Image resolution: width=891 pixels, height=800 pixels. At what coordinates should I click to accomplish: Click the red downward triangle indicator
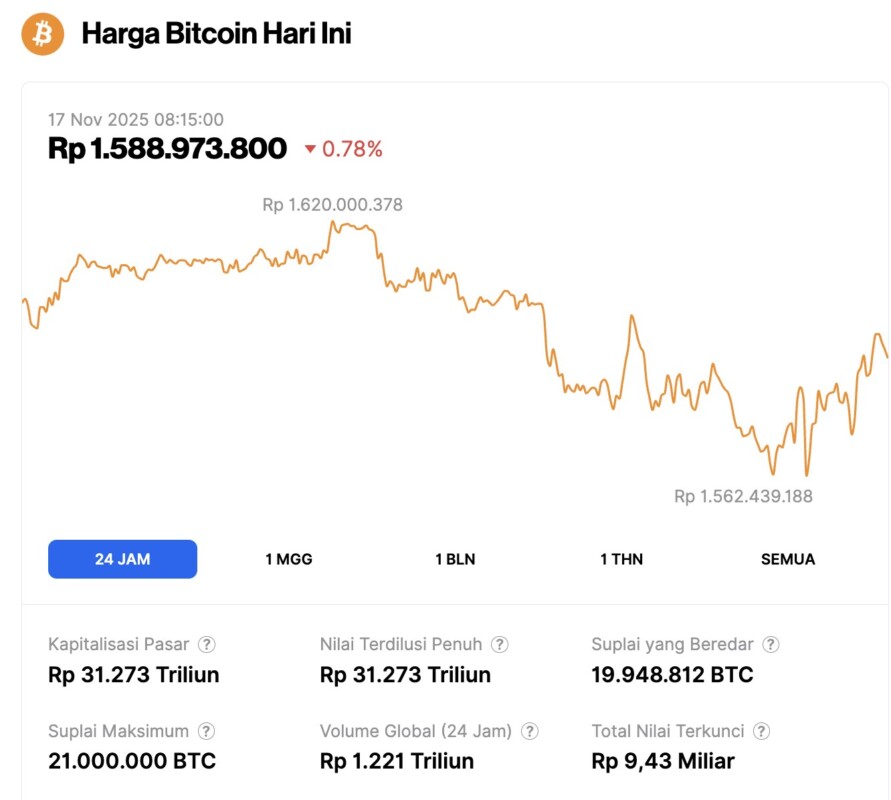click(312, 149)
